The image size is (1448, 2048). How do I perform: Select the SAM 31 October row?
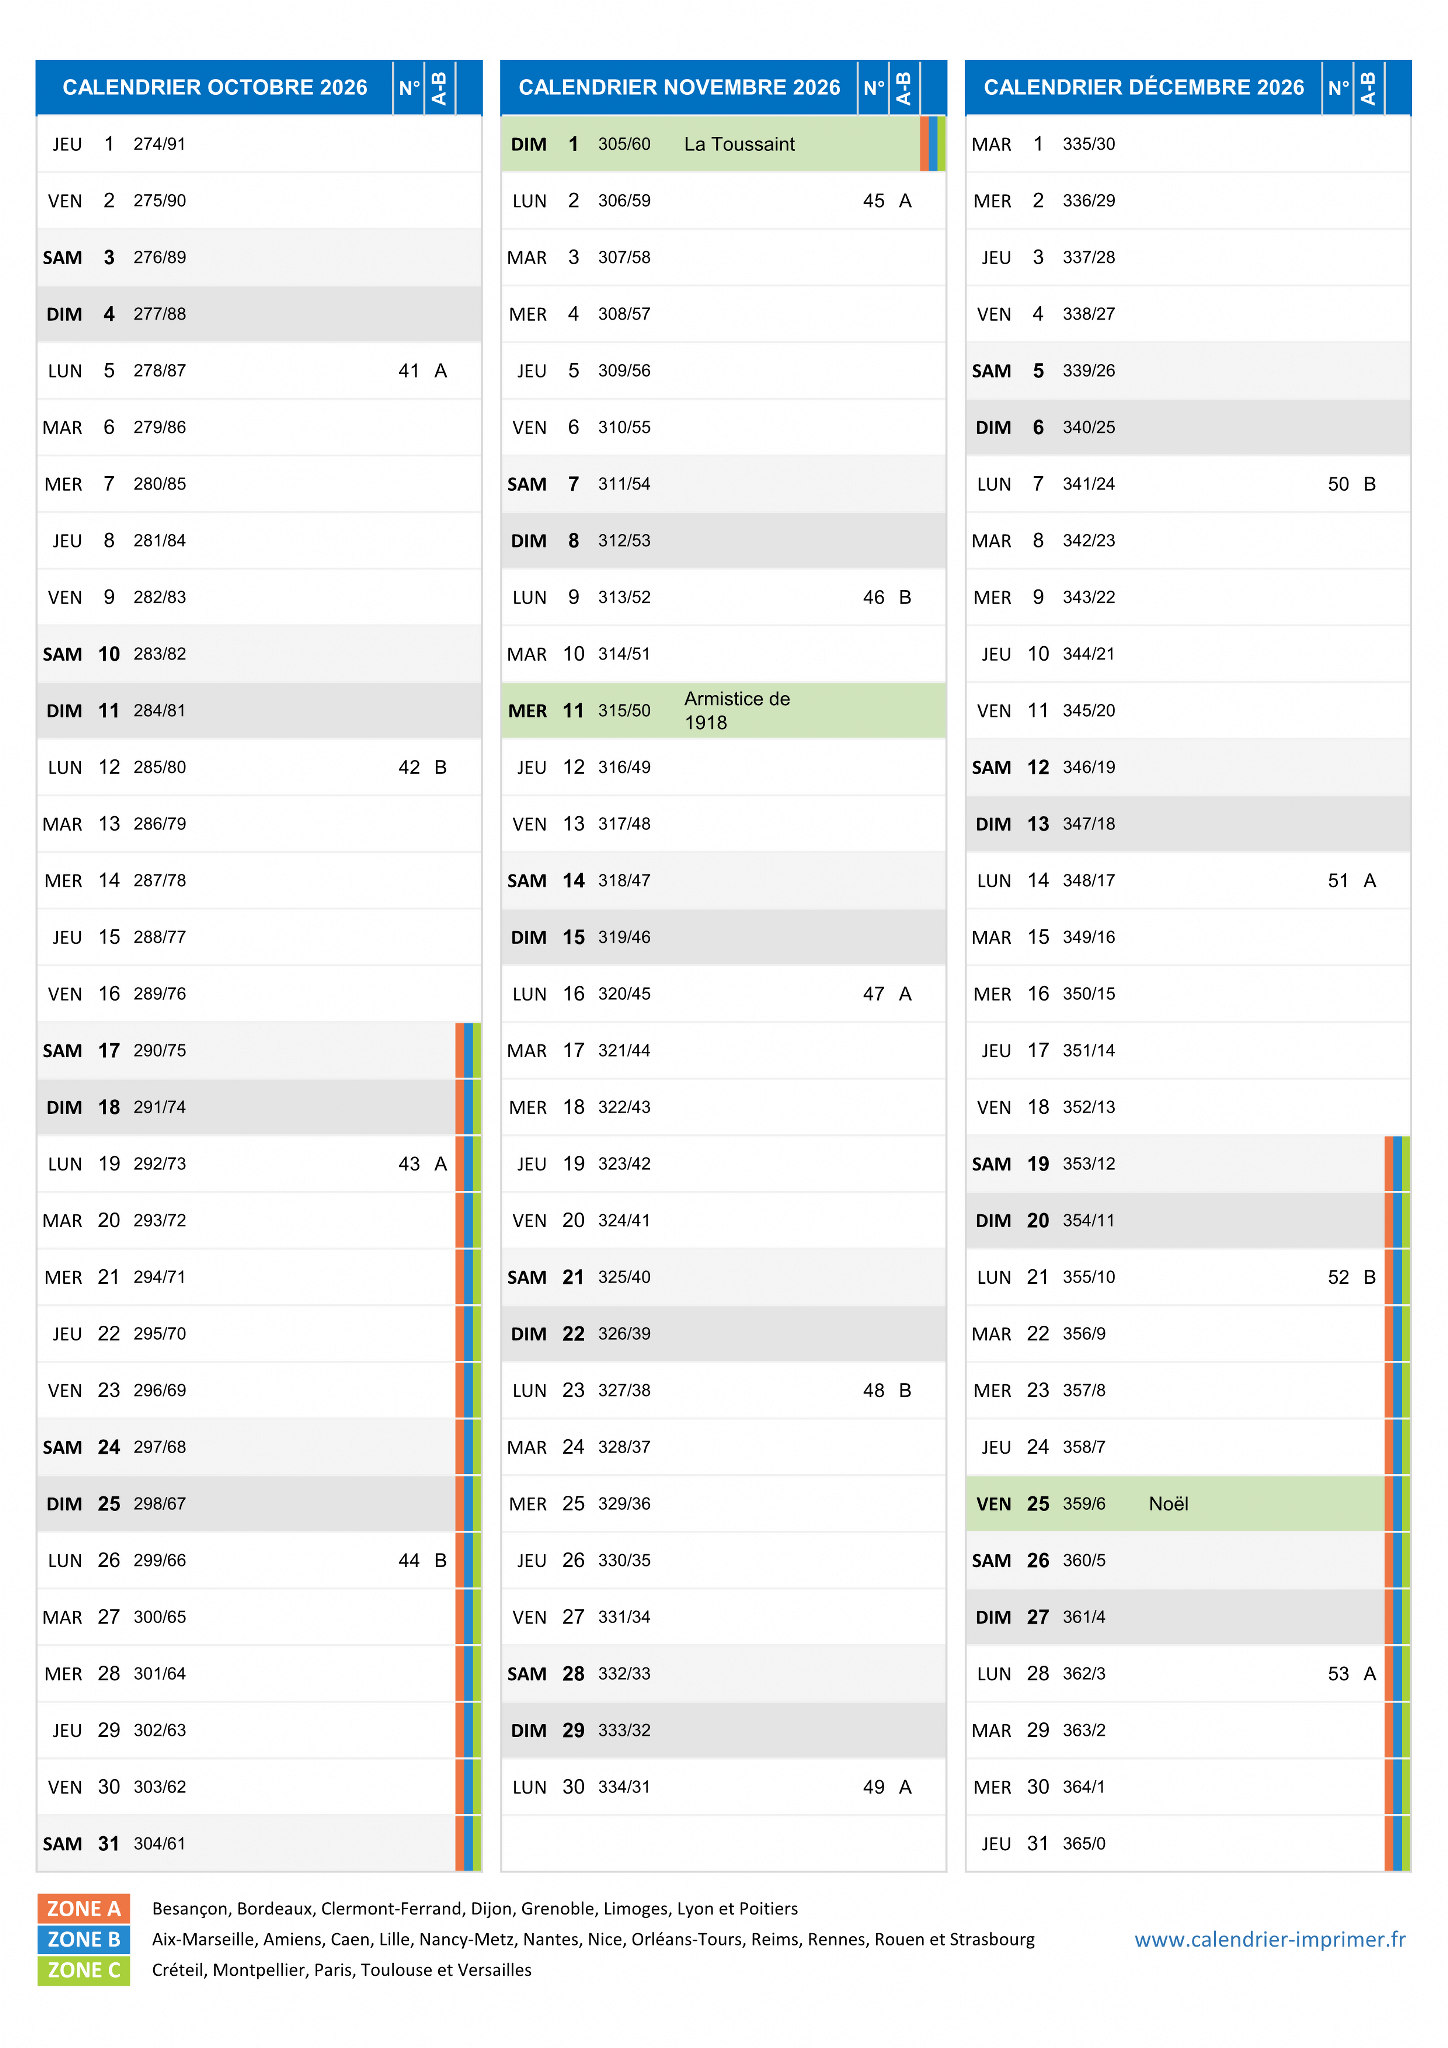pyautogui.click(x=259, y=1844)
